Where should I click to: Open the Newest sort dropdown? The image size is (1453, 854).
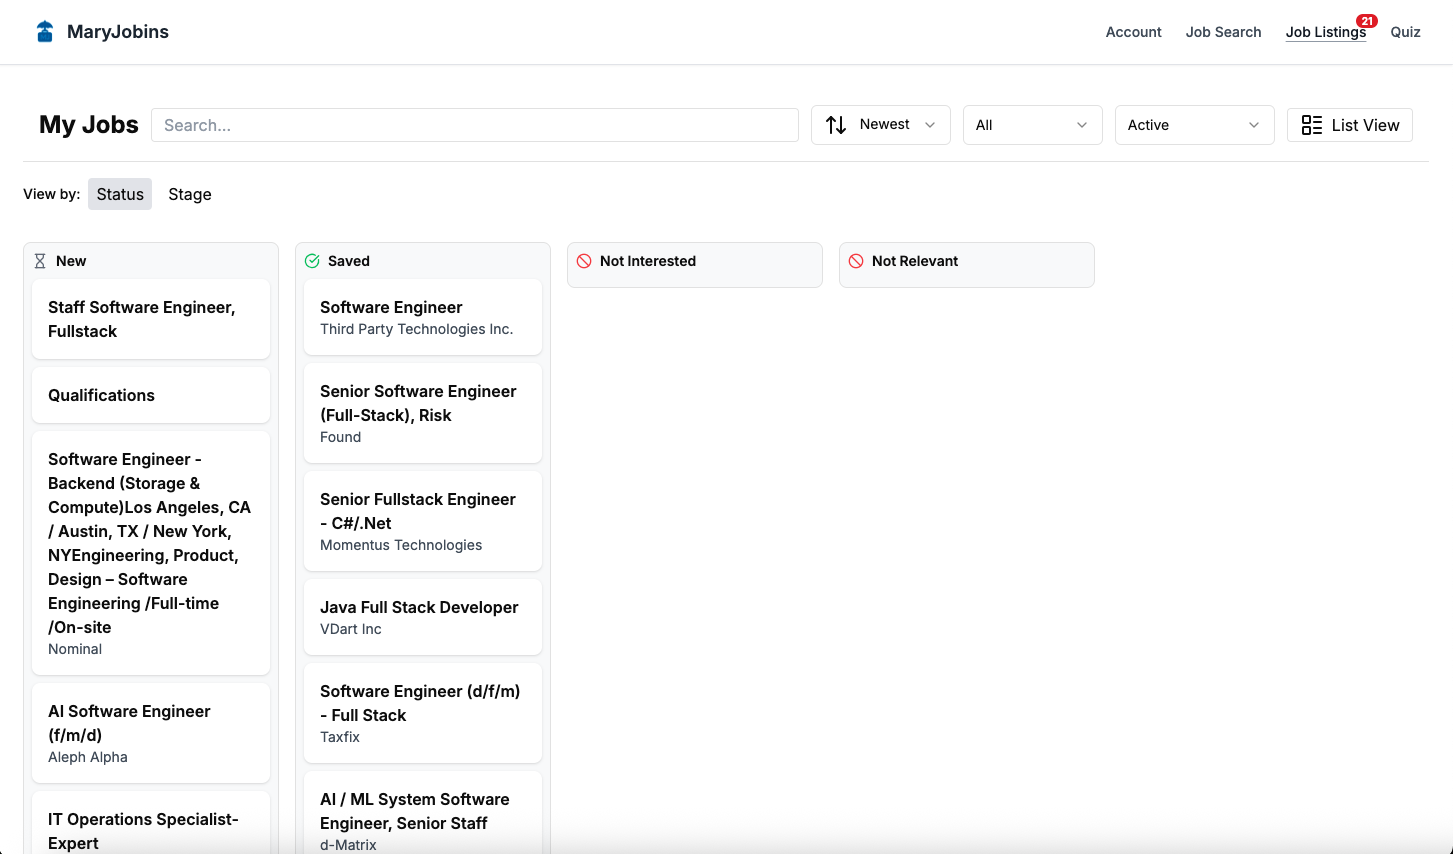881,125
